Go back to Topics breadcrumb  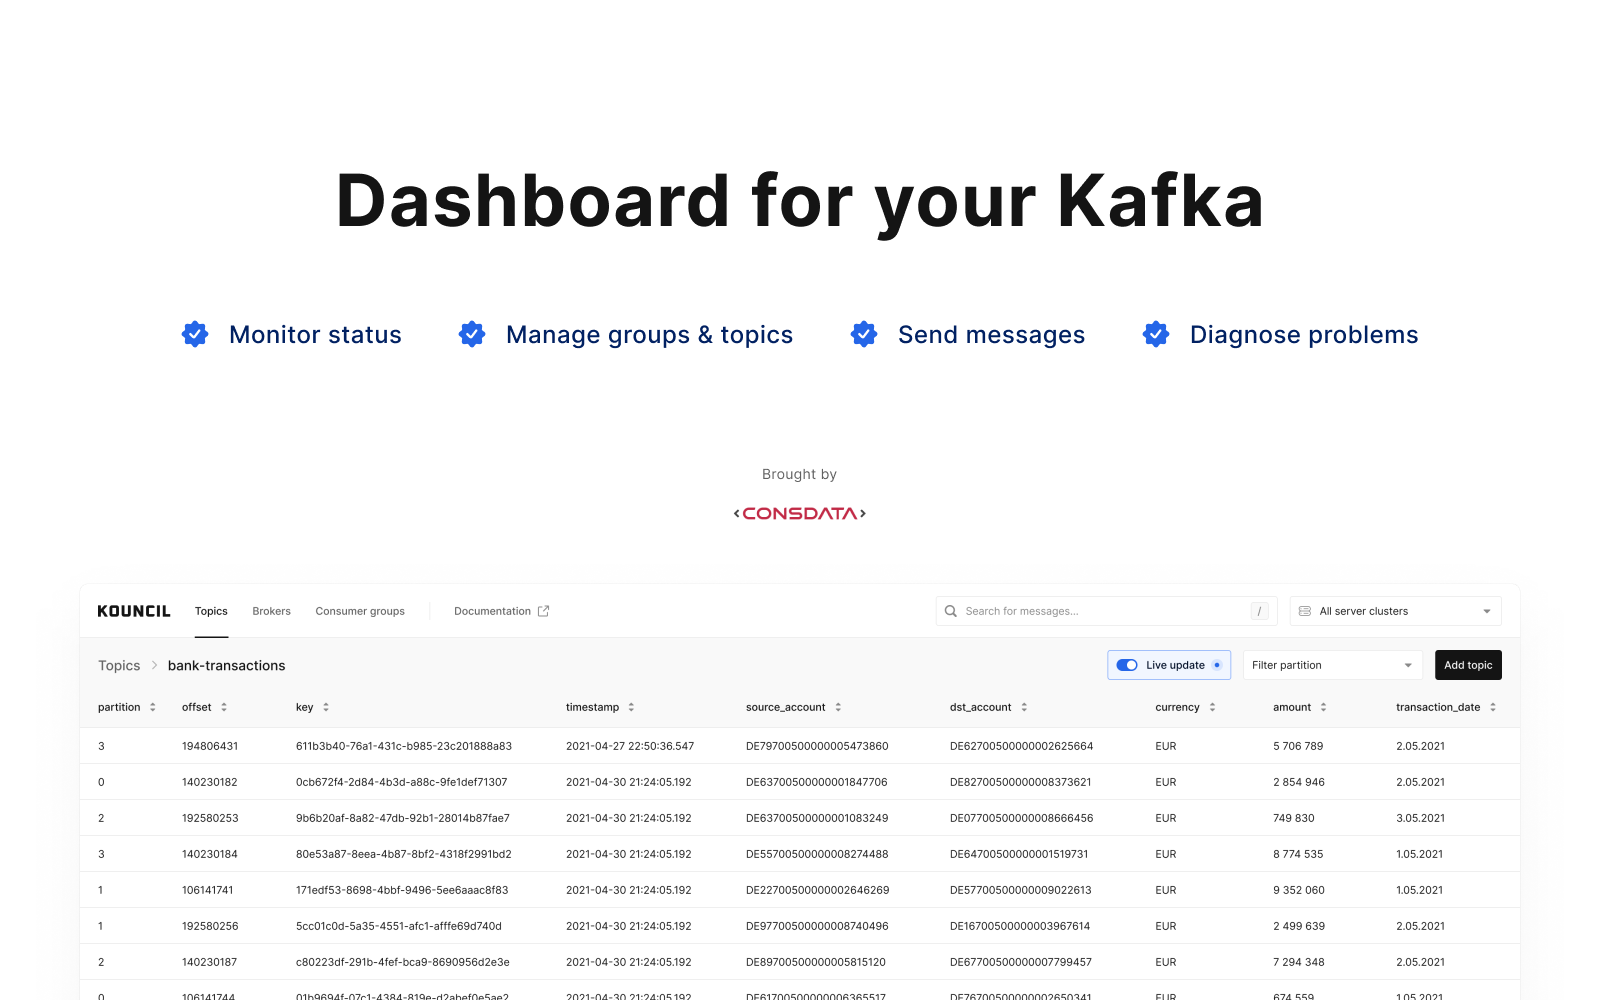(119, 665)
